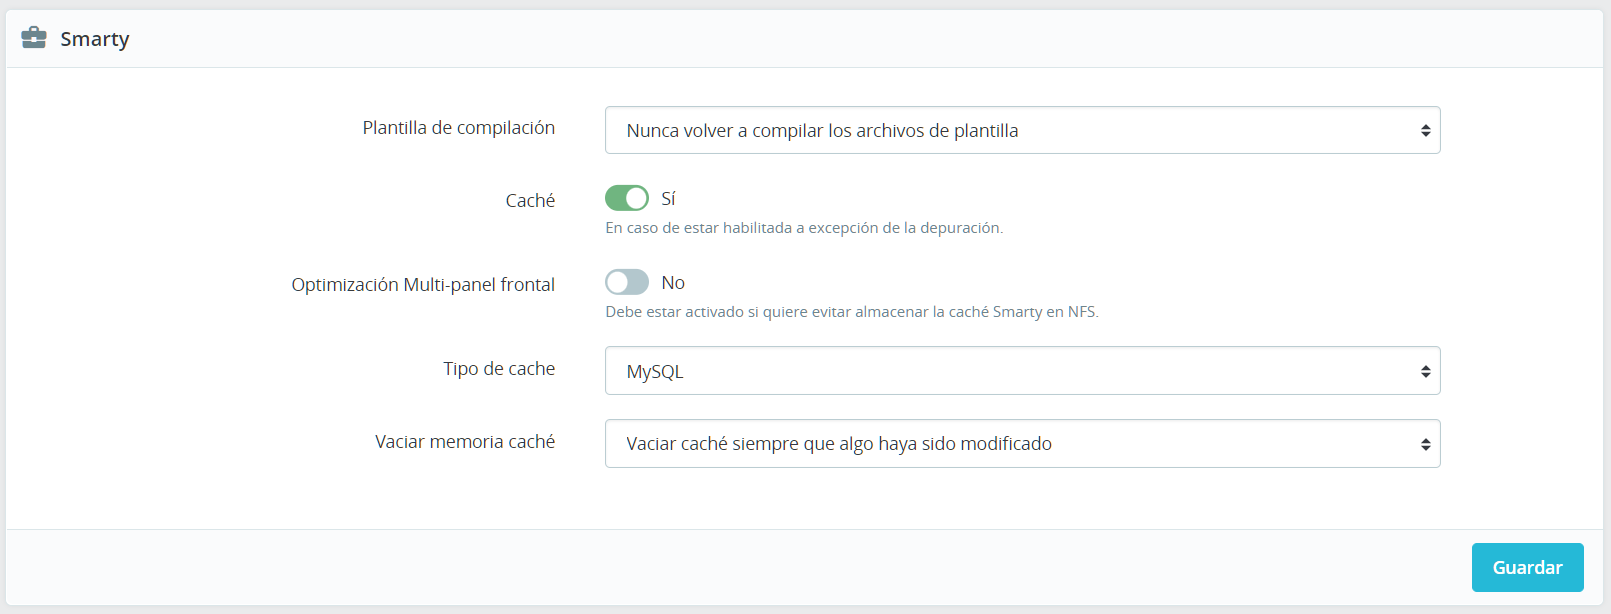Click the Smarty briefcase icon
This screenshot has height=614, width=1611.
pyautogui.click(x=34, y=38)
